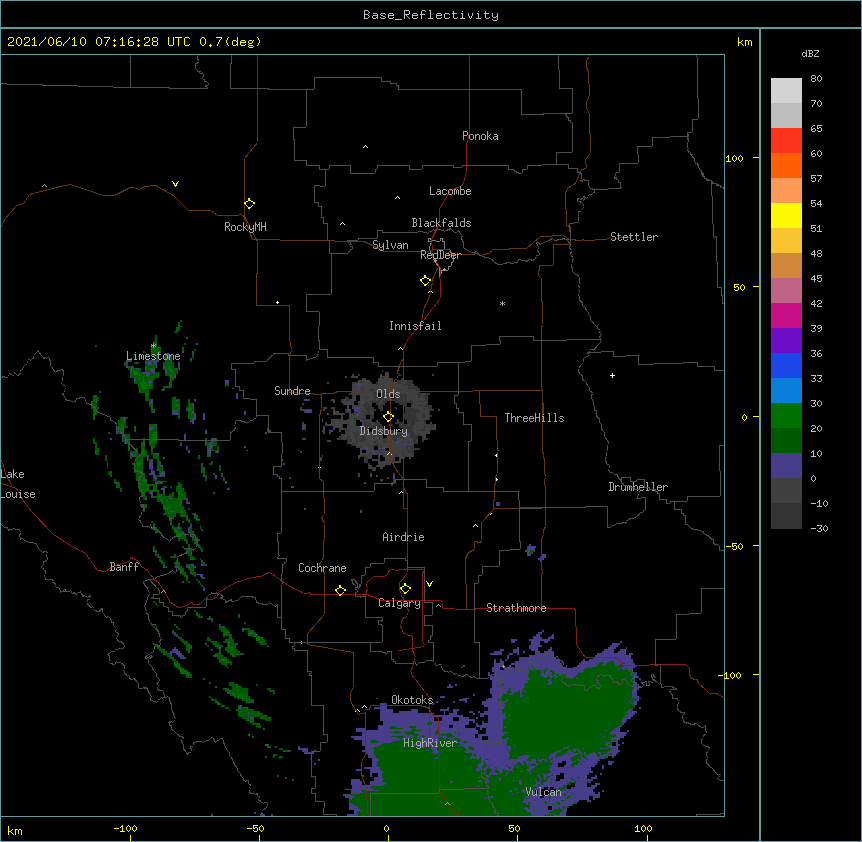Click the HighRiver label

click(430, 743)
